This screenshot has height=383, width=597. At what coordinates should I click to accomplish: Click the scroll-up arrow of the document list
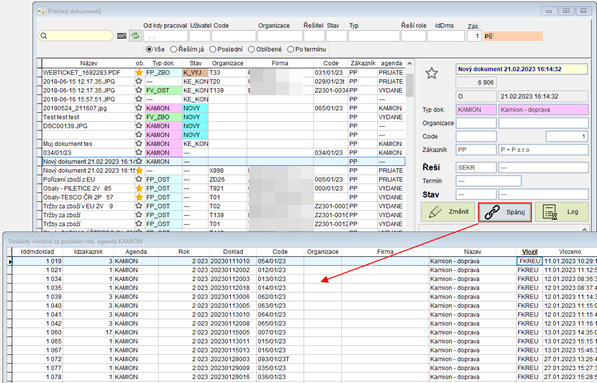tap(409, 64)
